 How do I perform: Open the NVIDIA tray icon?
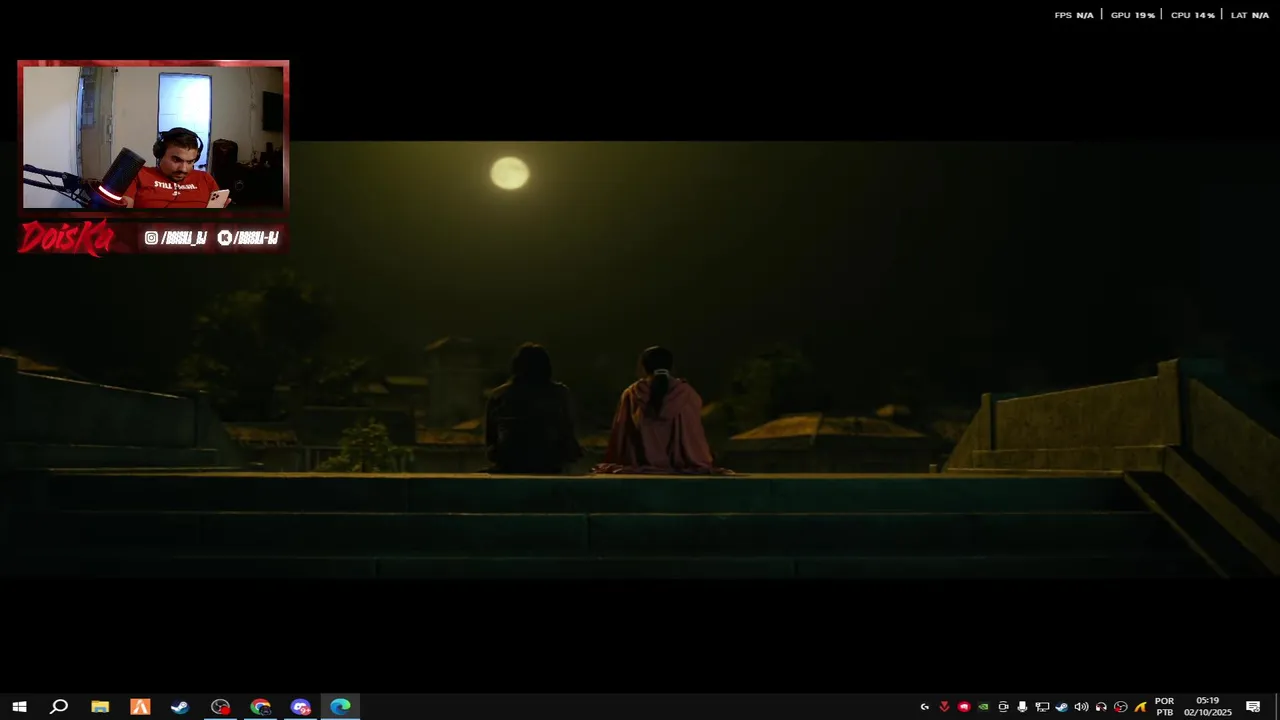tap(983, 707)
